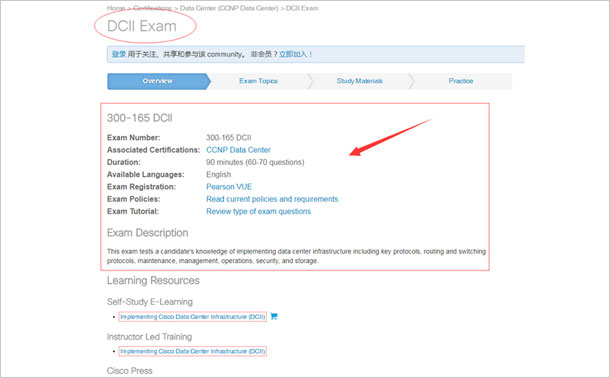Open Self-Study Implementing Cisco Data Center Infrastructure link
The height and width of the screenshot is (378, 610).
point(193,317)
